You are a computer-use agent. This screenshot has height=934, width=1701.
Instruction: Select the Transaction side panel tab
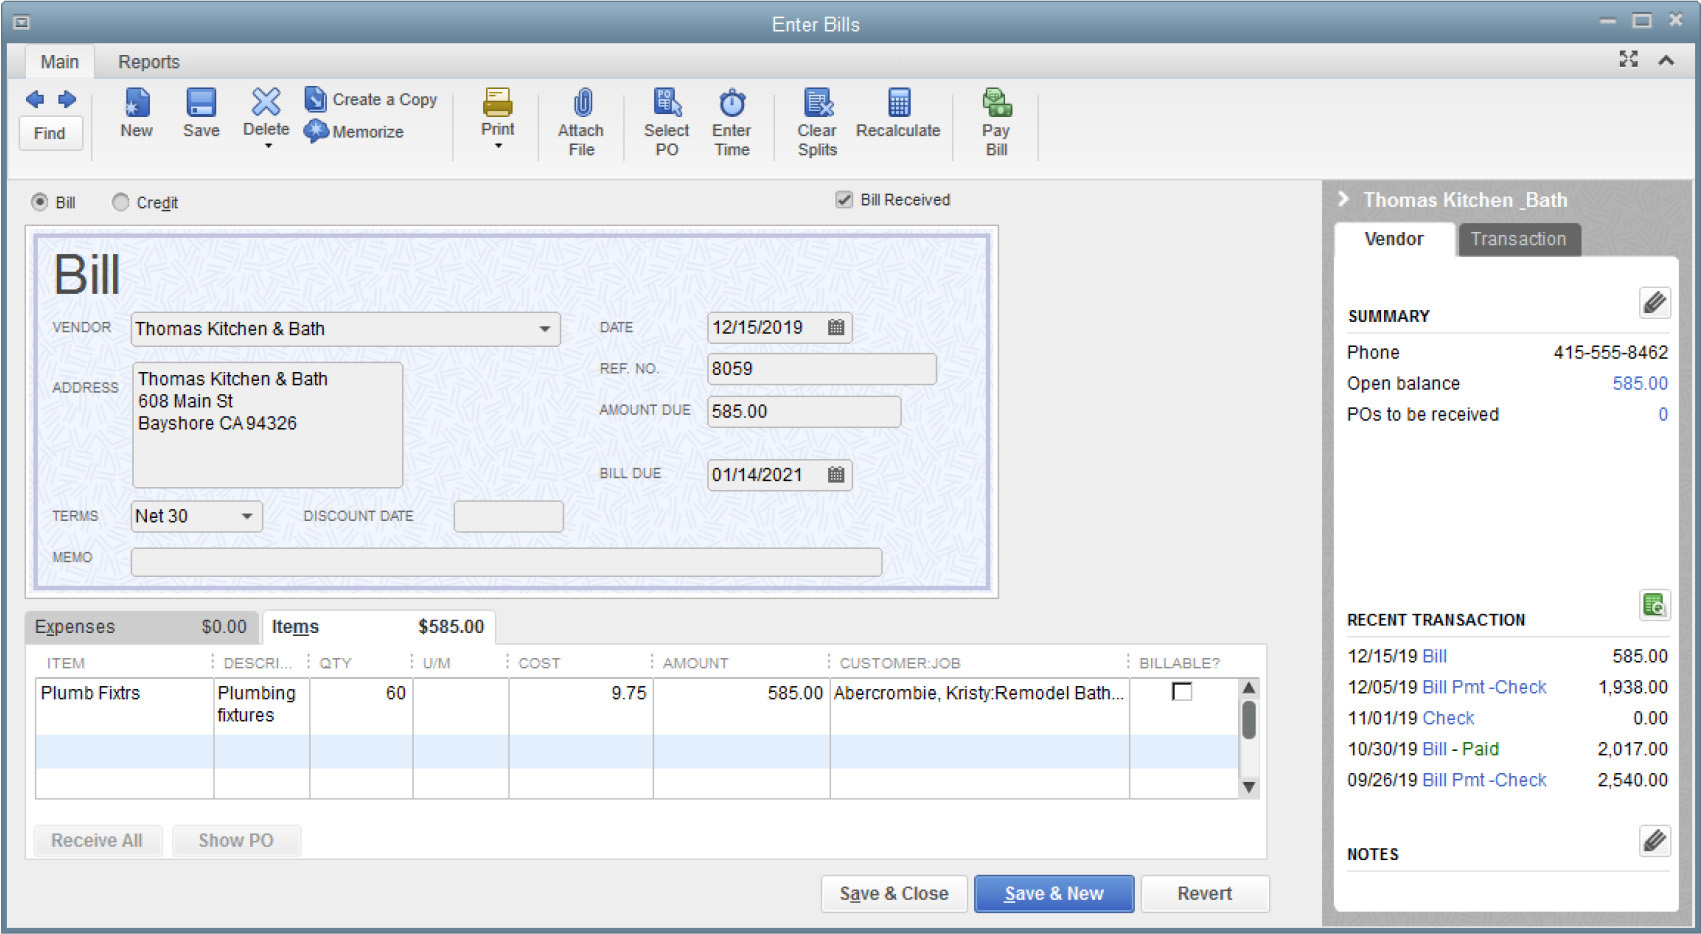point(1518,239)
